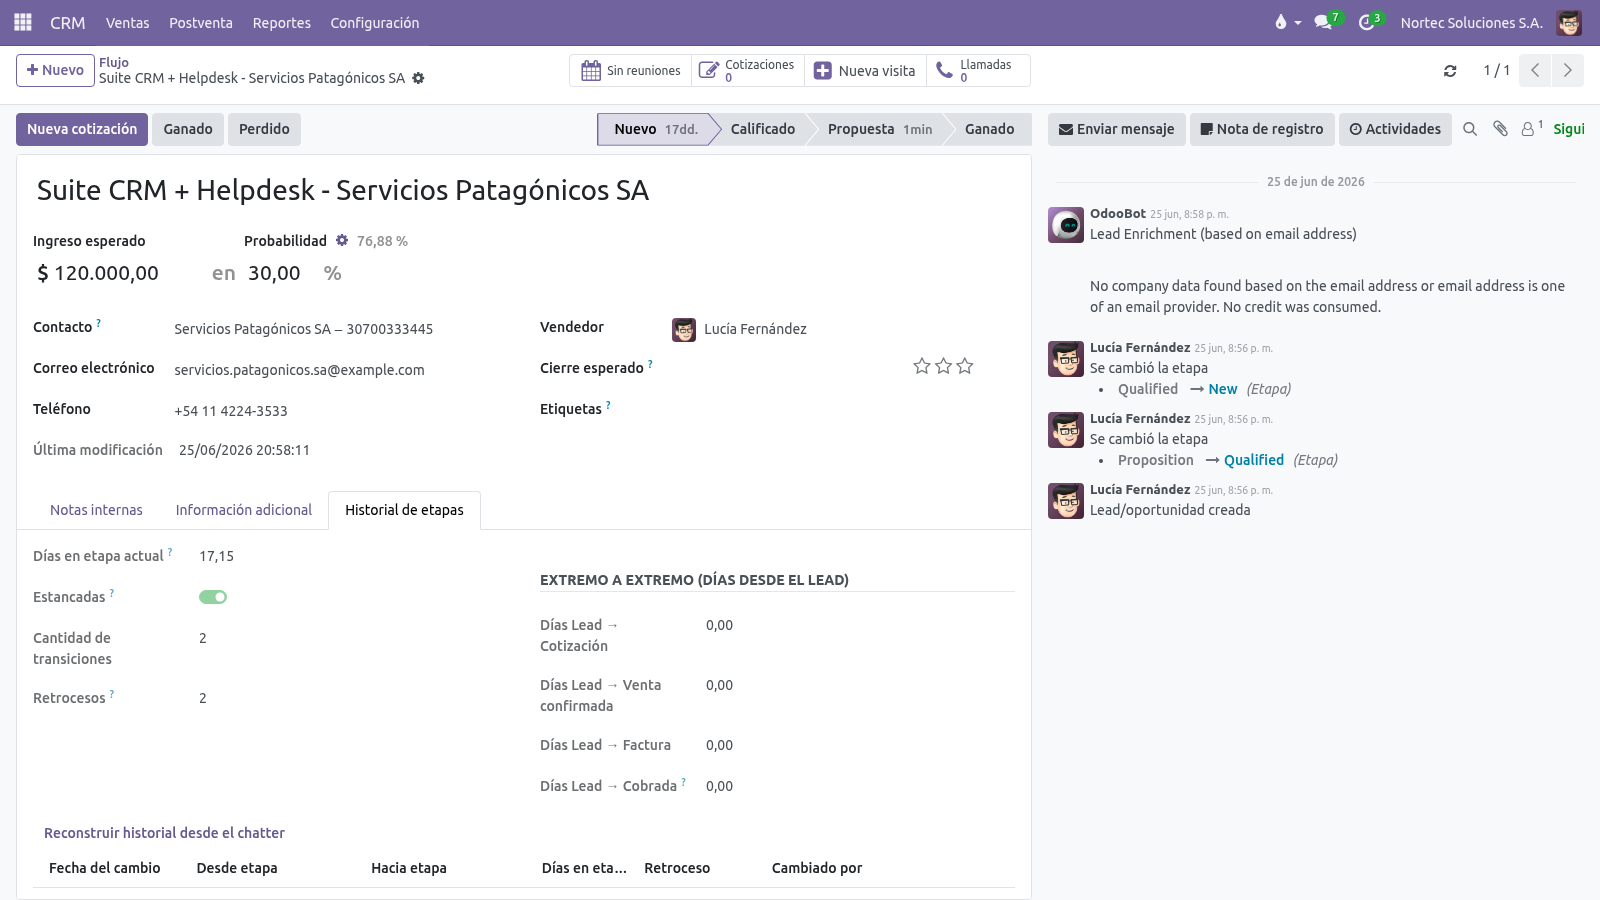Go to next record with right chevron
This screenshot has width=1600, height=900.
coord(1568,70)
